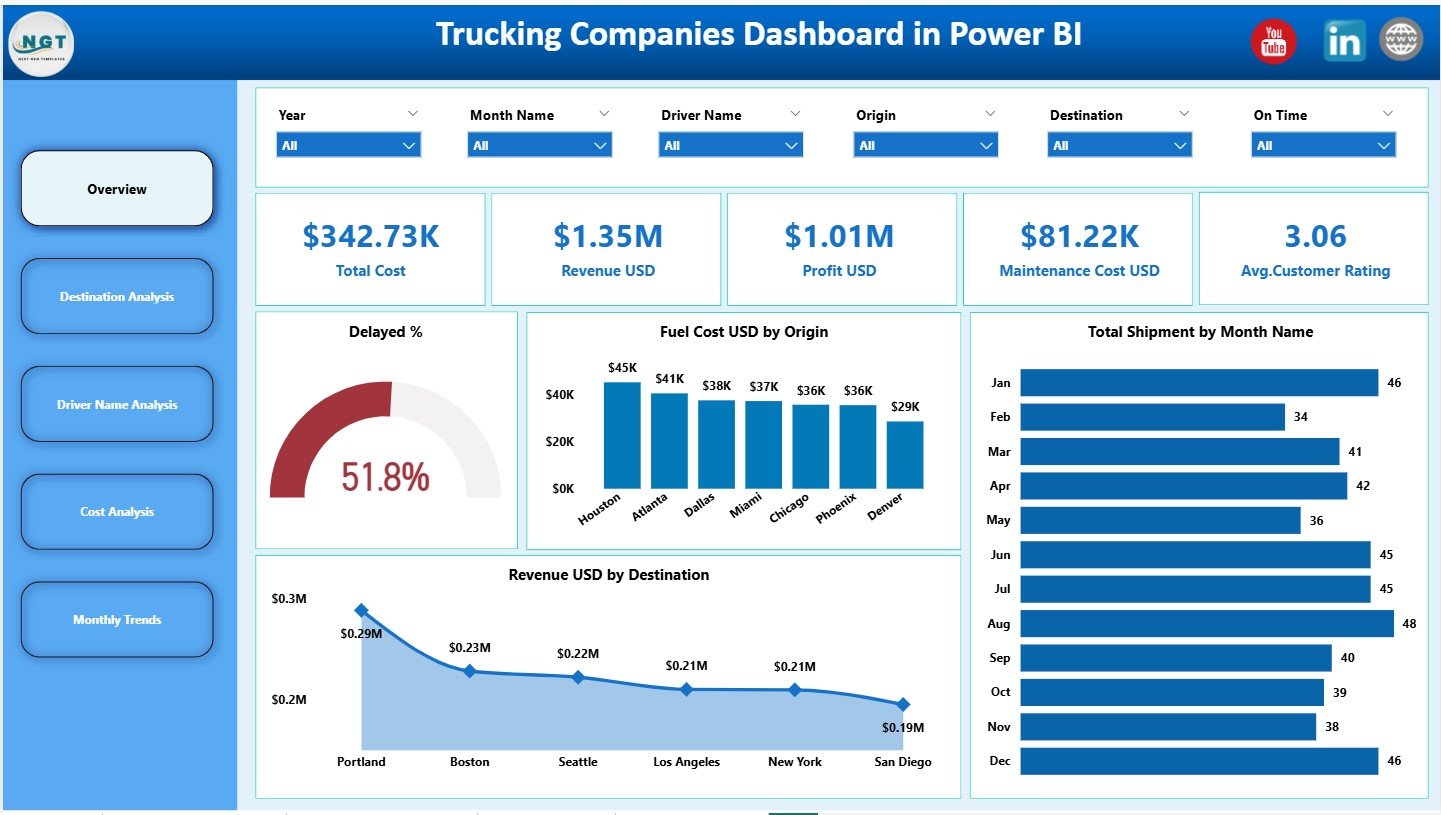Screen dimensions: 1441x815
Task: Expand the Year slicer dropdown
Action: pyautogui.click(x=411, y=145)
